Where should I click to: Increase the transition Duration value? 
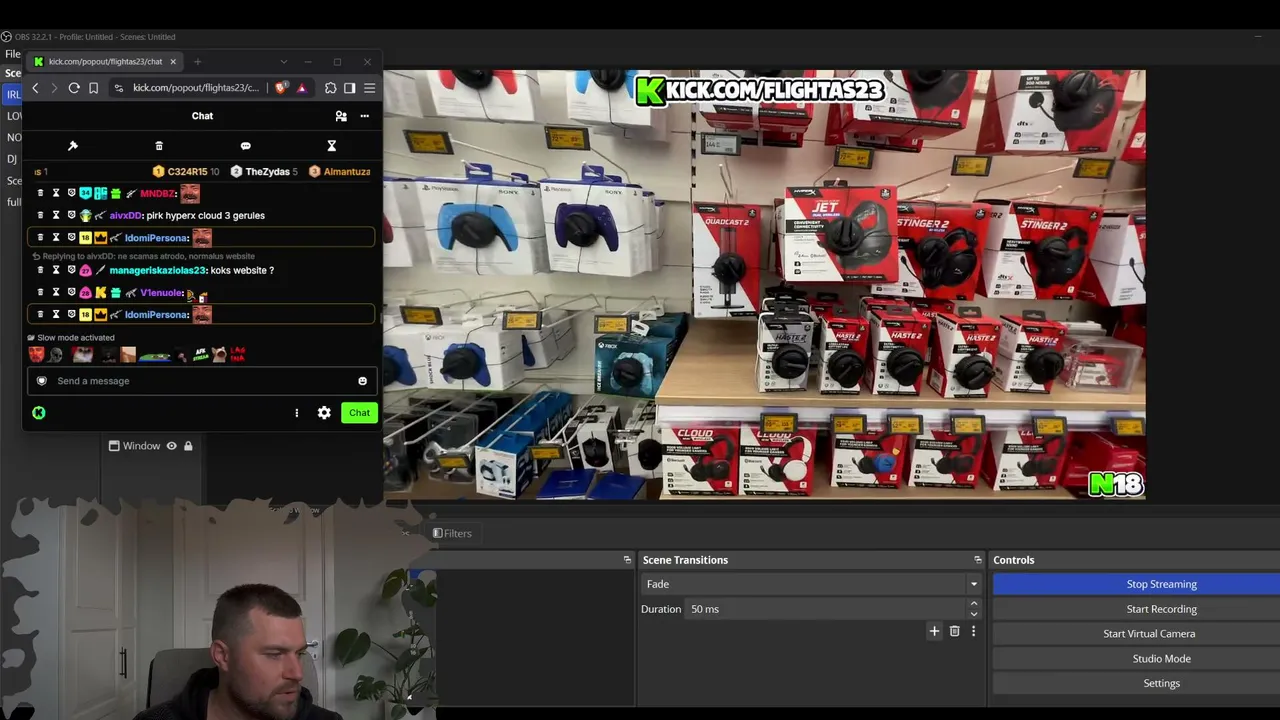973,604
